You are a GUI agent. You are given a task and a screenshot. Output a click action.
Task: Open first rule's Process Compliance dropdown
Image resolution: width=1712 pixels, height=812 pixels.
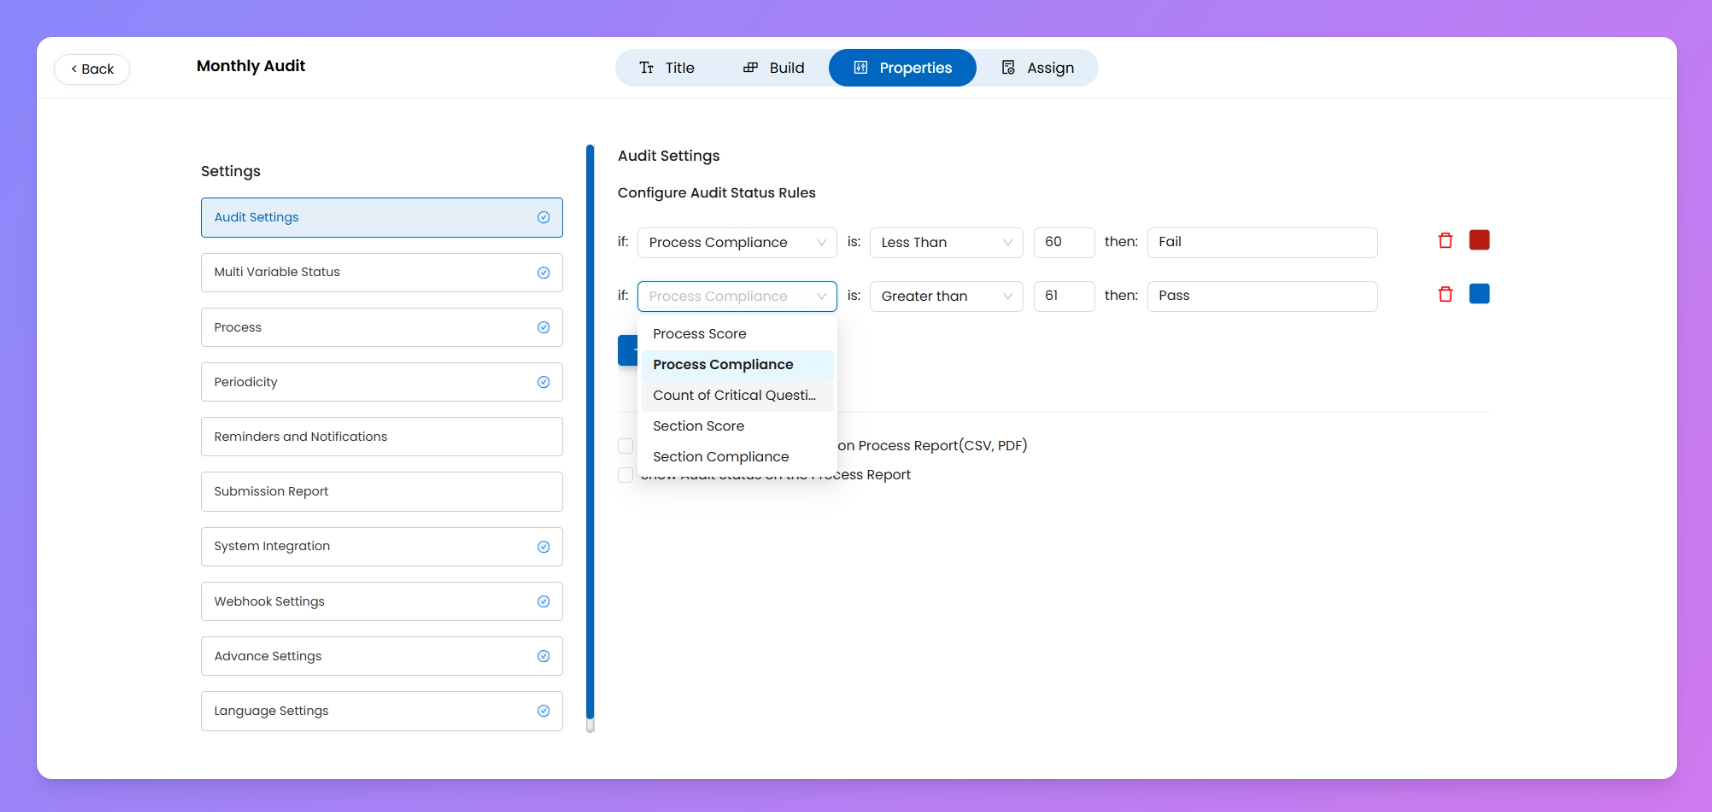click(736, 242)
